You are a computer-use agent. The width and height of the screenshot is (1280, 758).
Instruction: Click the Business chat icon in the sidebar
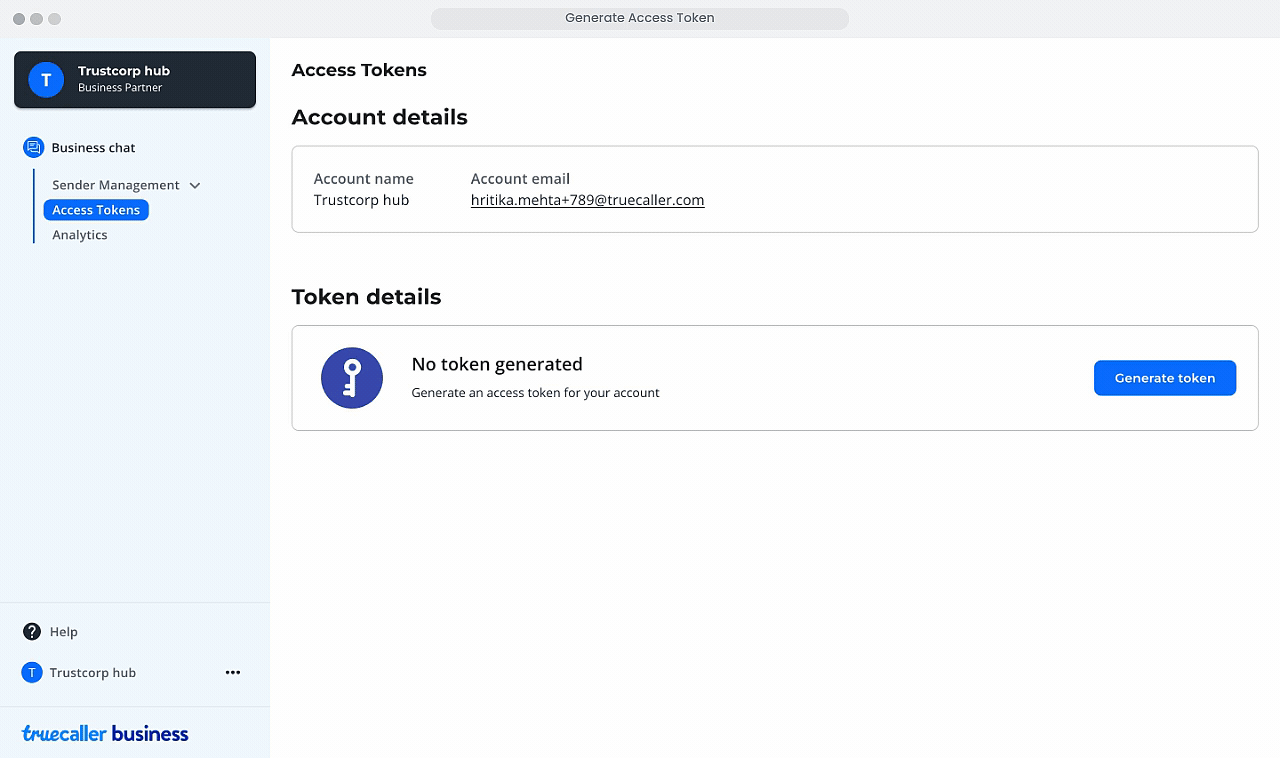click(x=33, y=148)
